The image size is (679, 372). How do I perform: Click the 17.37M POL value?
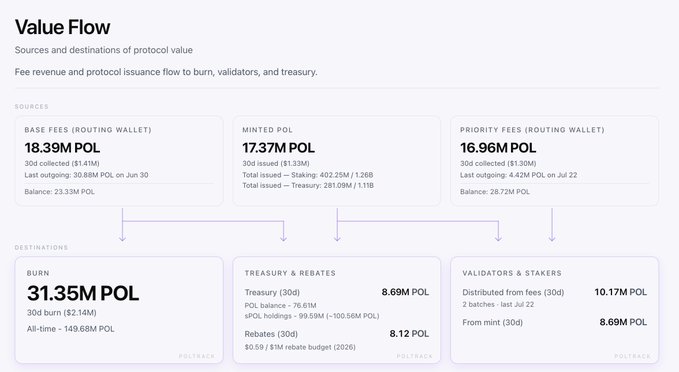point(278,148)
